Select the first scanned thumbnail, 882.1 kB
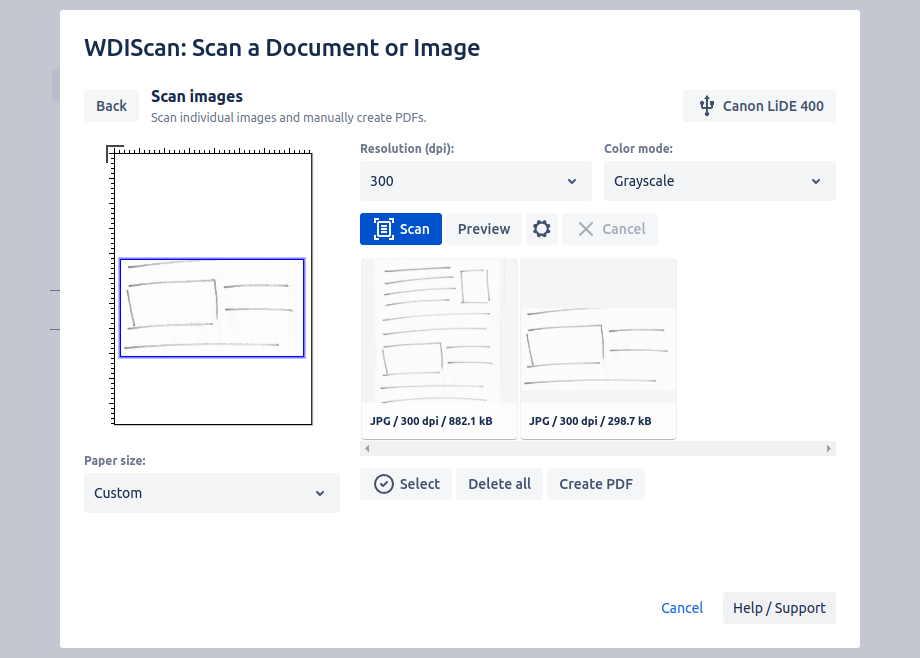Image resolution: width=920 pixels, height=658 pixels. tap(439, 340)
